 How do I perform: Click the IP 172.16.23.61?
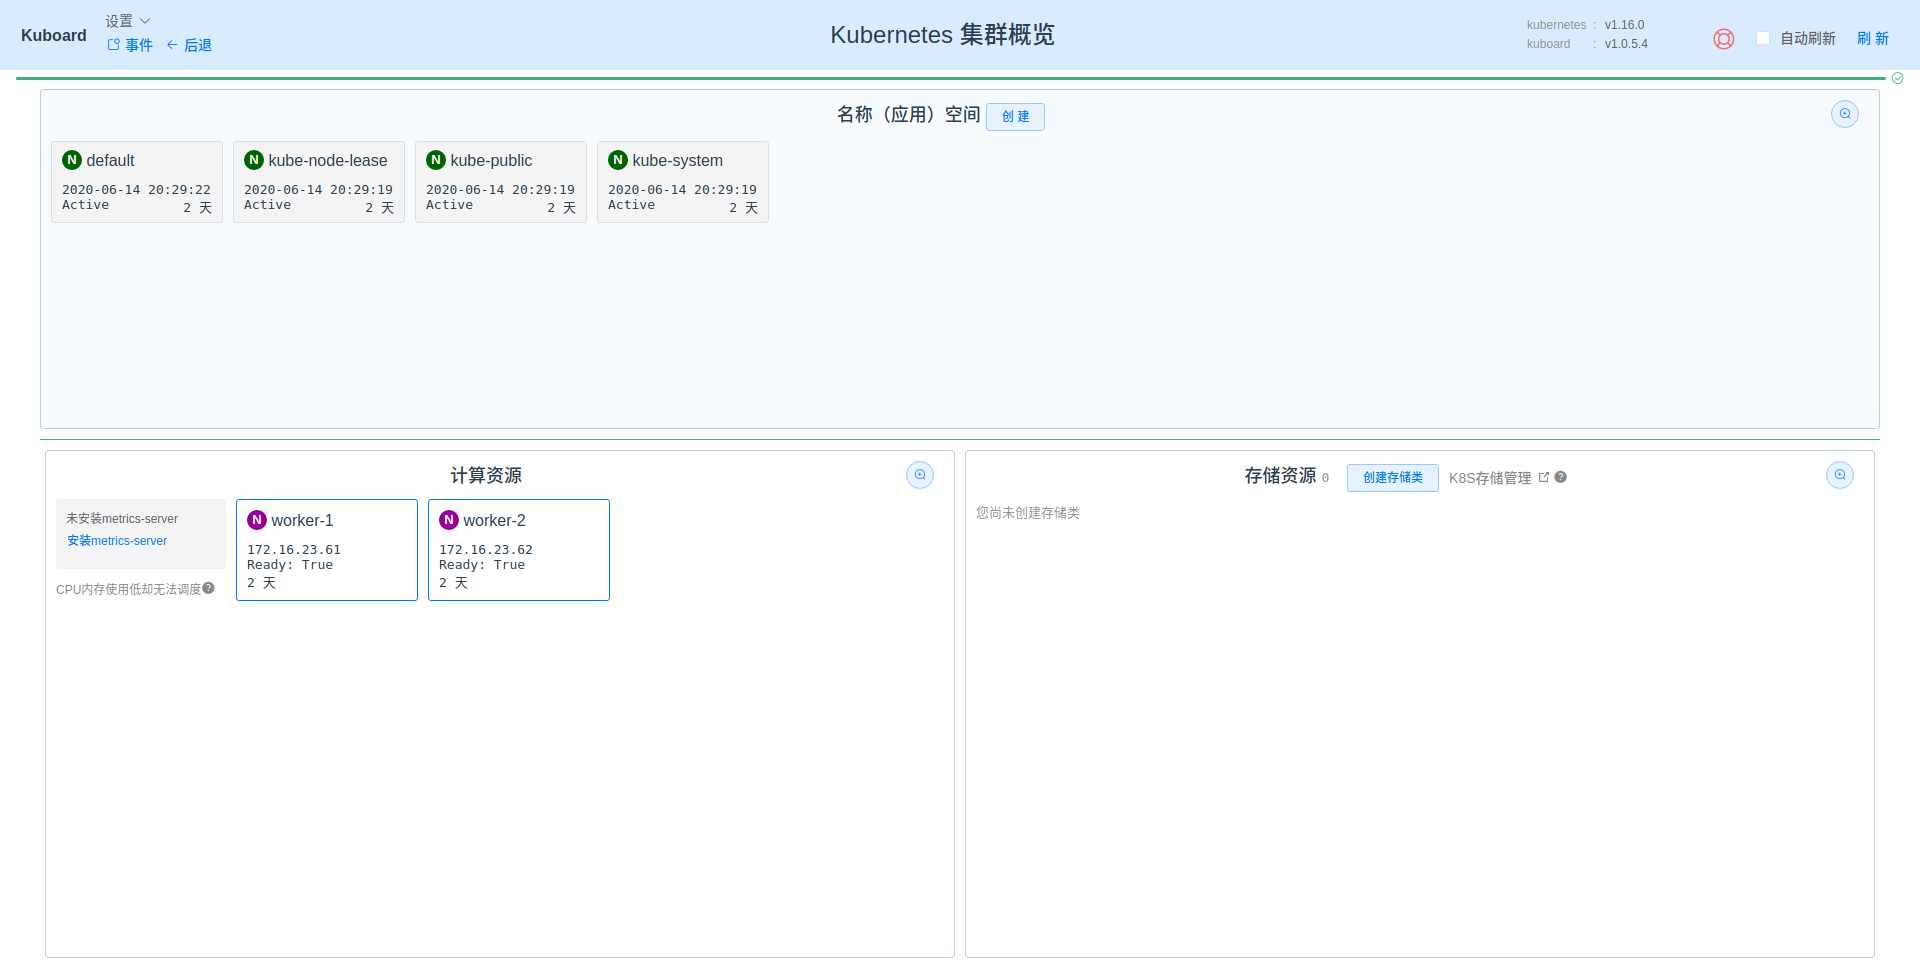tap(294, 550)
